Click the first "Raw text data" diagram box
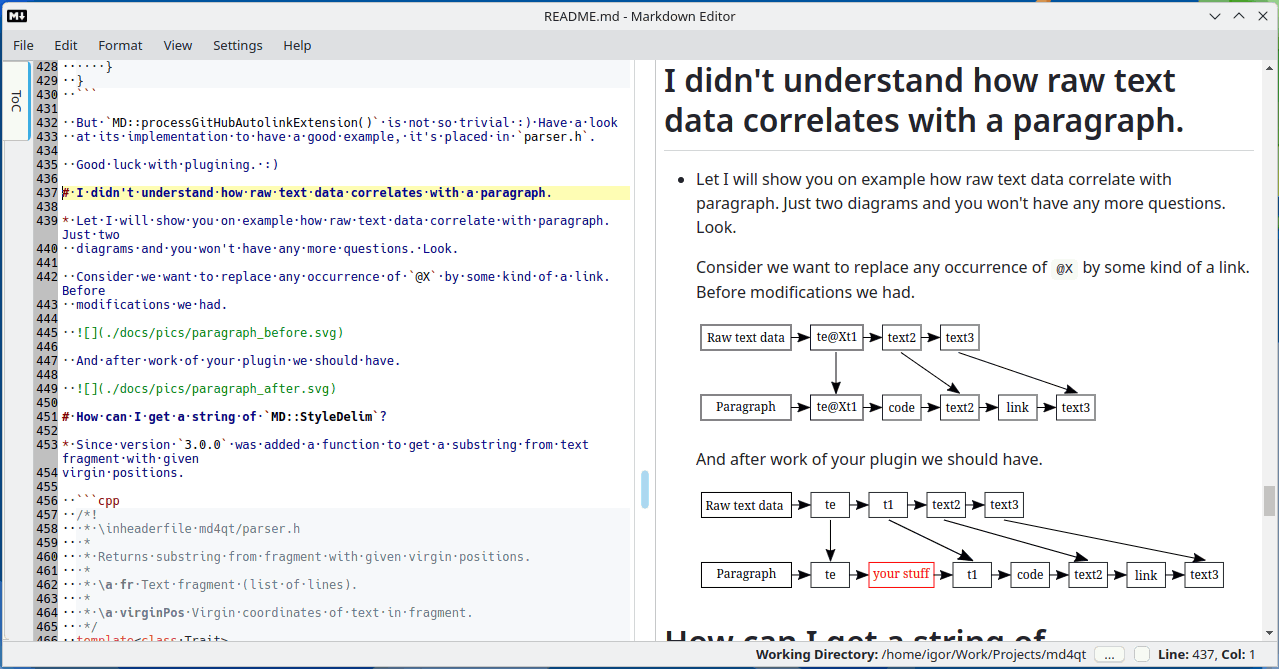This screenshot has height=669, width=1279. coord(745,338)
